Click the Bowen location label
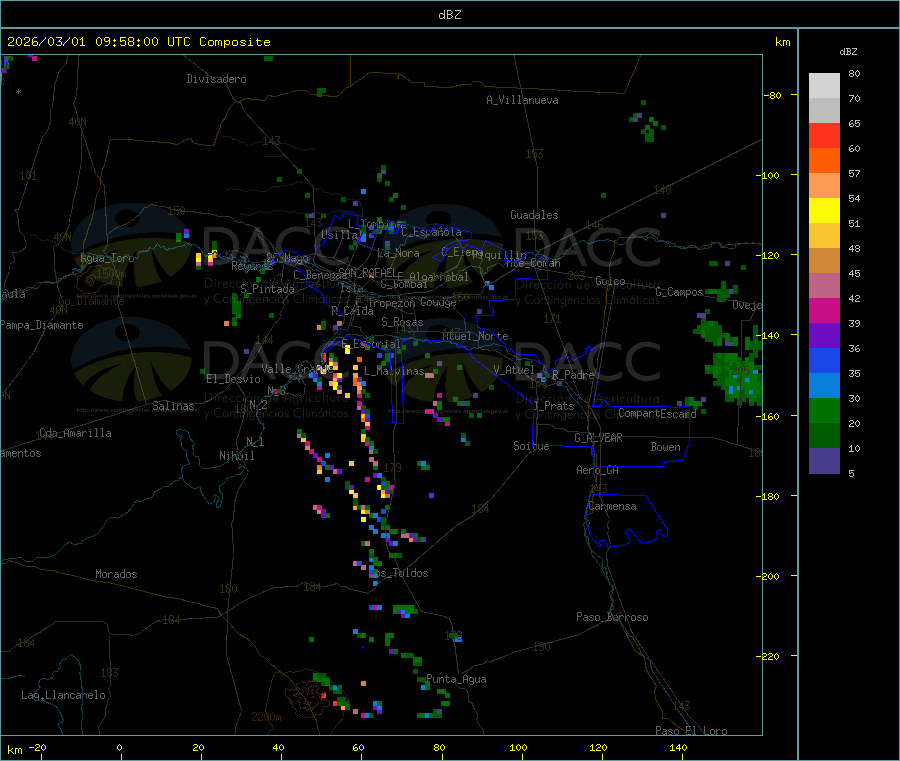Image resolution: width=900 pixels, height=761 pixels. click(x=665, y=447)
